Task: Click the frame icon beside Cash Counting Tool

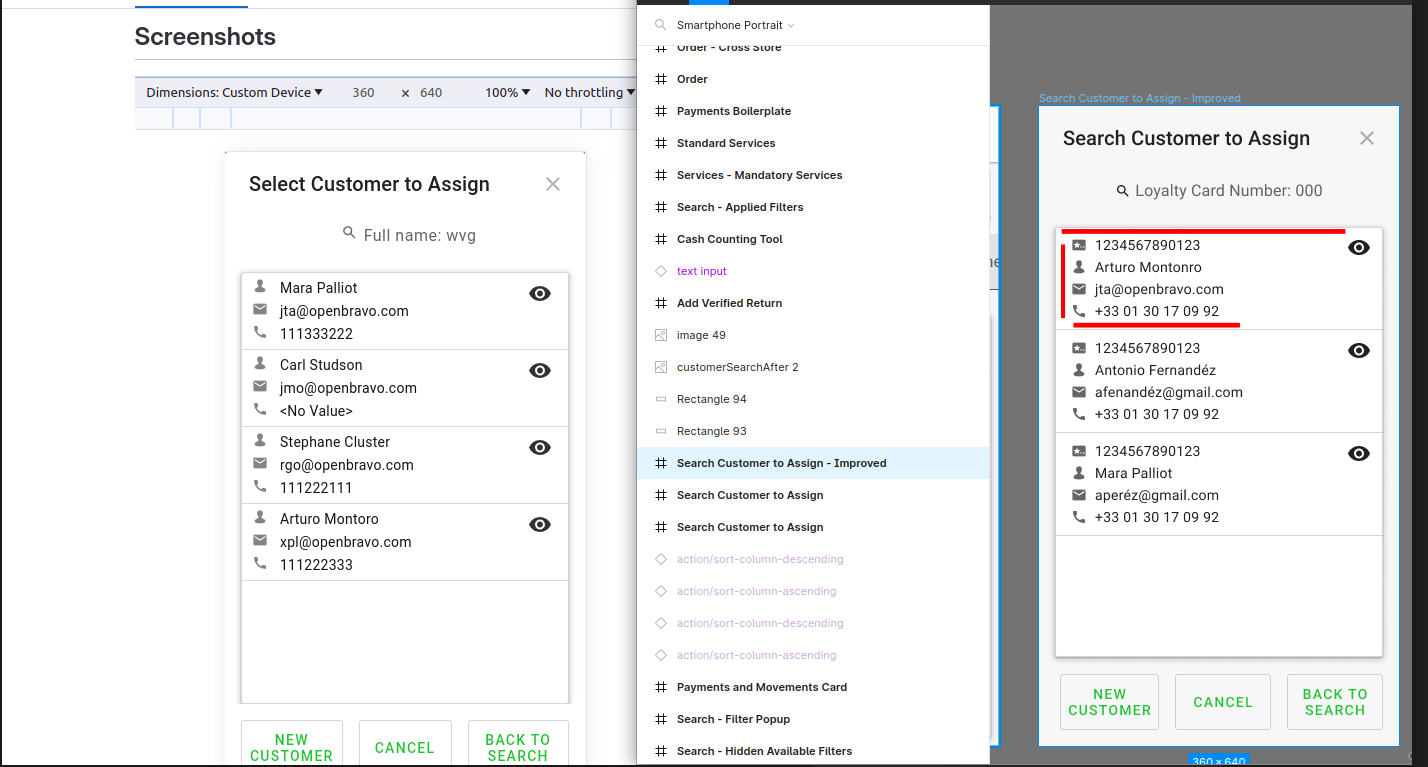Action: 660,239
